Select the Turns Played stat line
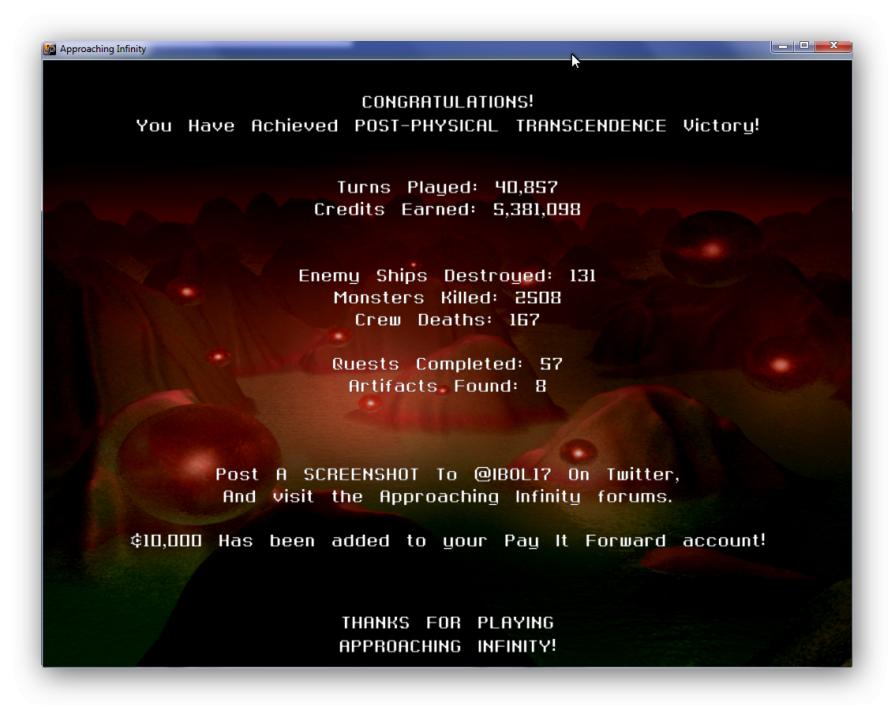 447,187
